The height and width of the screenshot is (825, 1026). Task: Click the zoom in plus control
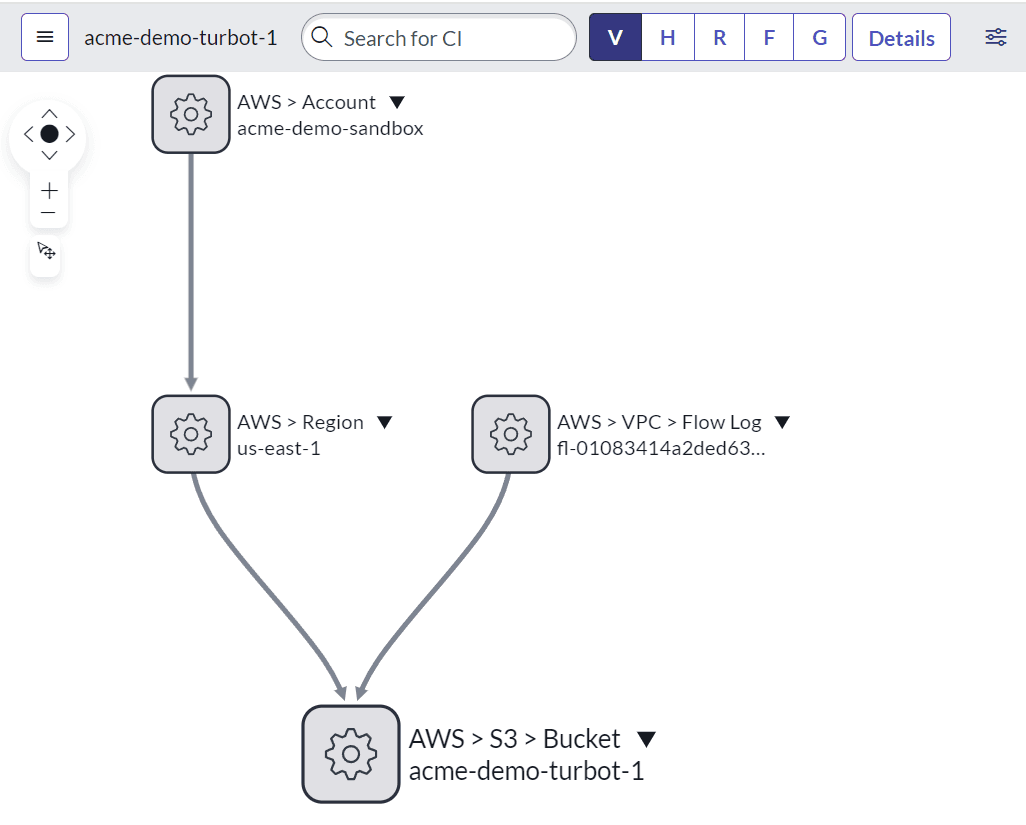click(x=48, y=190)
